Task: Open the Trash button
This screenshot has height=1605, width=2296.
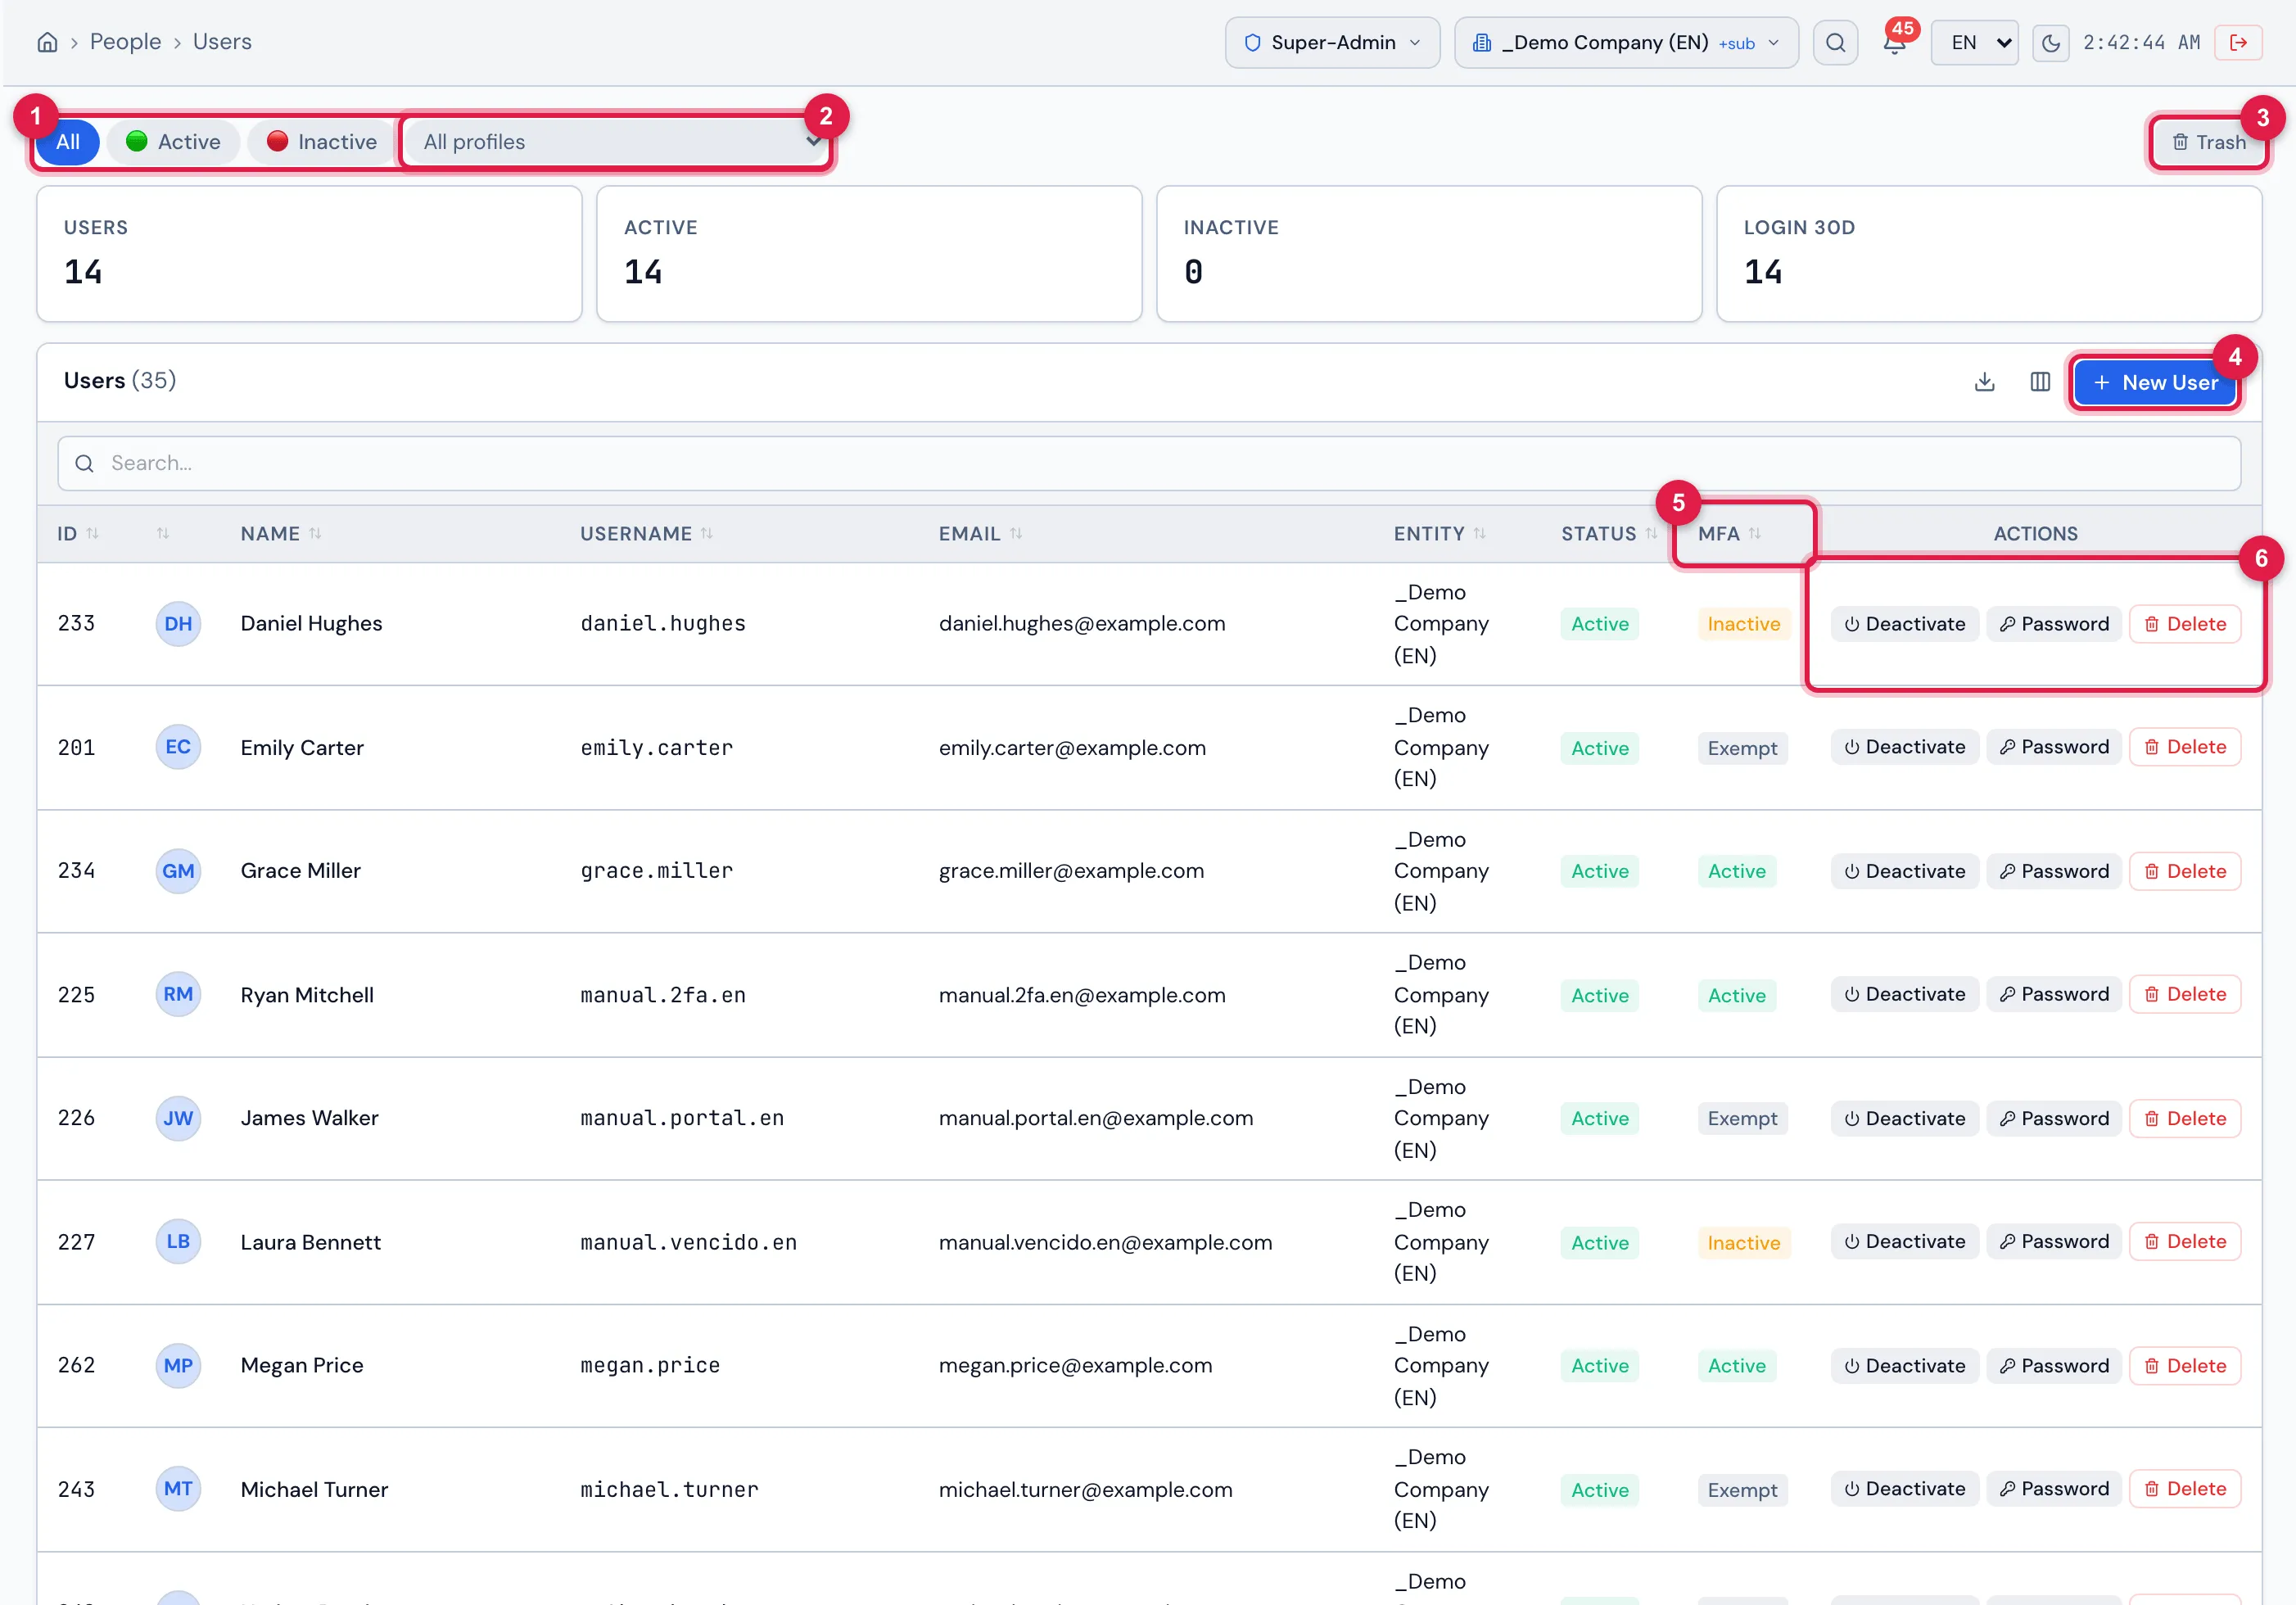Action: [x=2208, y=142]
